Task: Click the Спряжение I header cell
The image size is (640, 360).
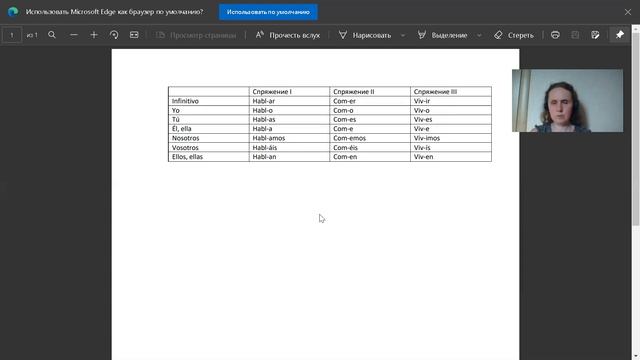Action: click(289, 91)
